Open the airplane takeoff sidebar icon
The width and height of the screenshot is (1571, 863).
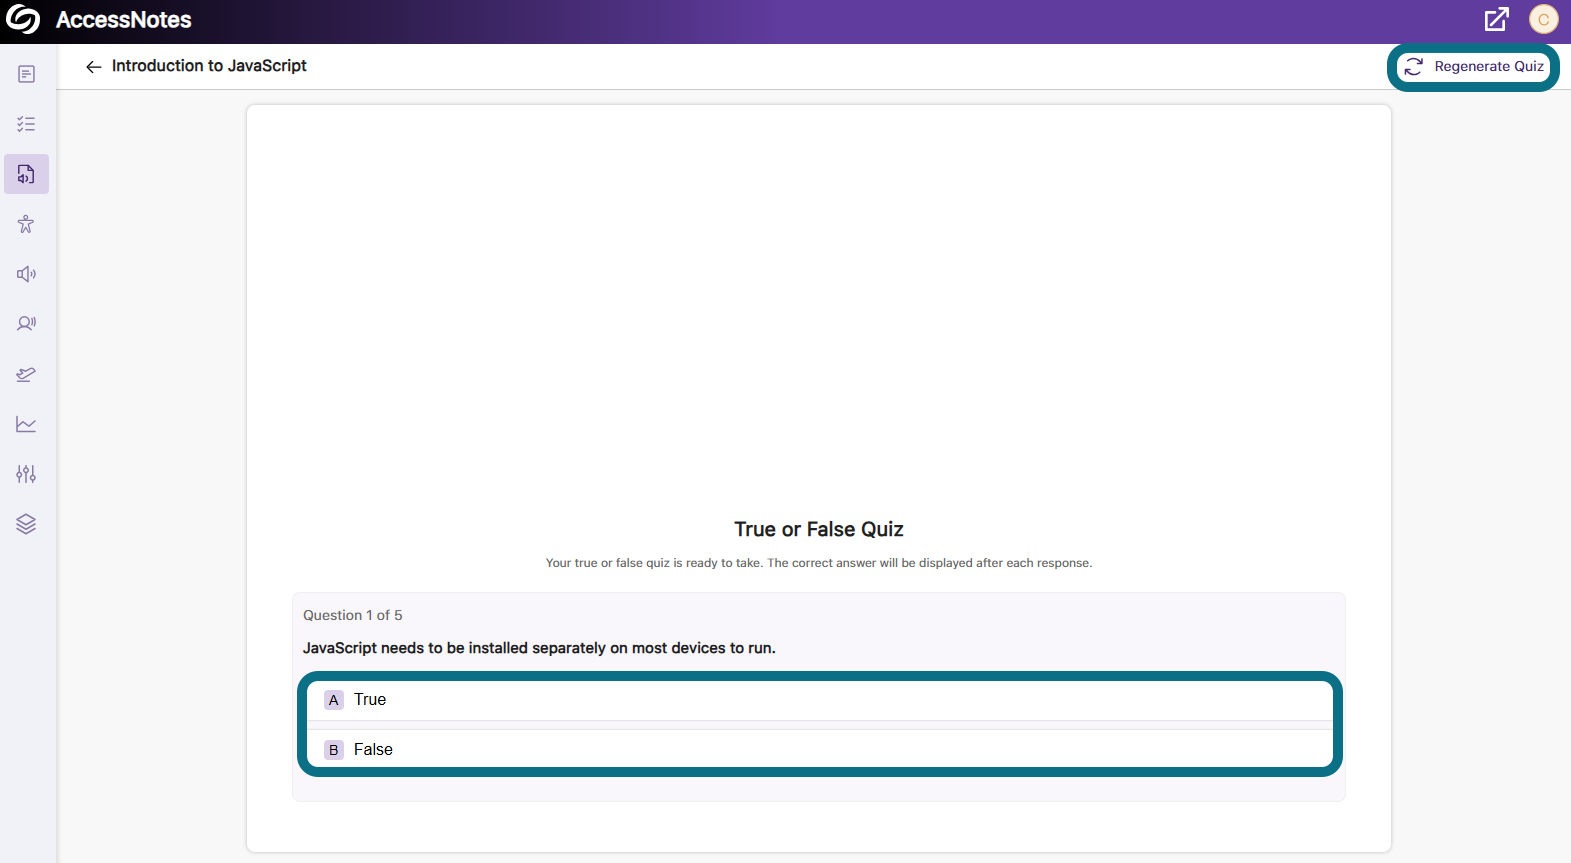[26, 374]
